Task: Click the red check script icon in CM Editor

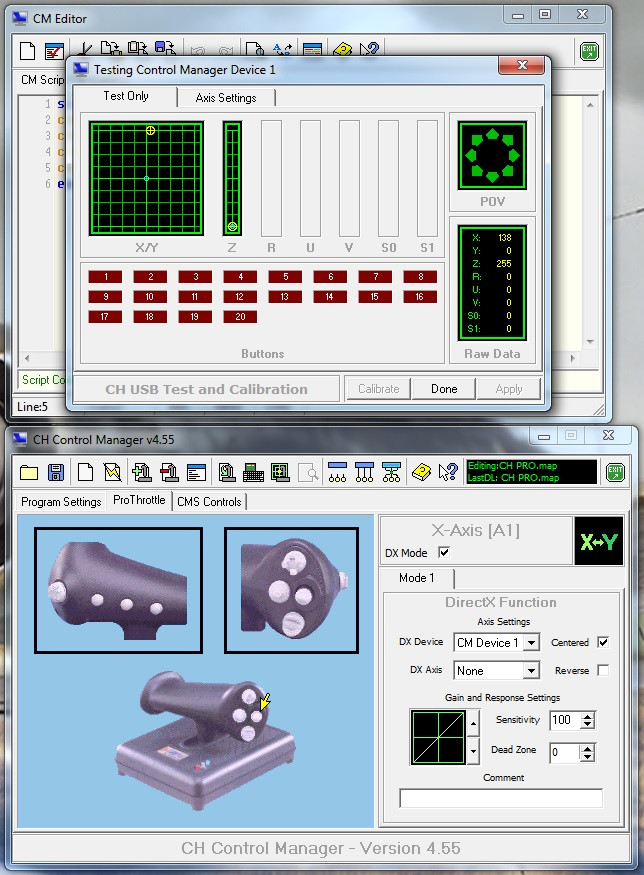Action: (54, 51)
